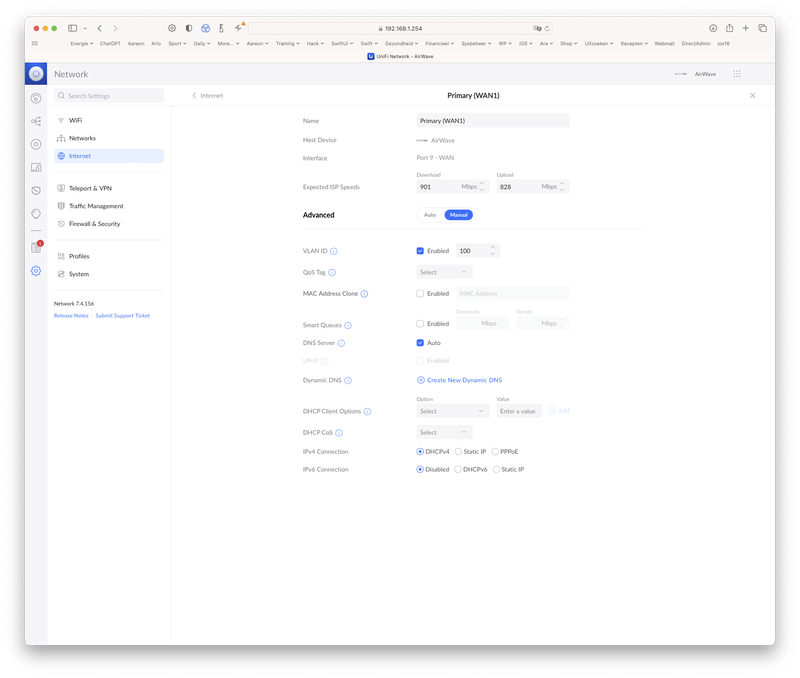Image resolution: width=800 pixels, height=678 pixels.
Task: Go back to Internet list
Action: point(208,95)
